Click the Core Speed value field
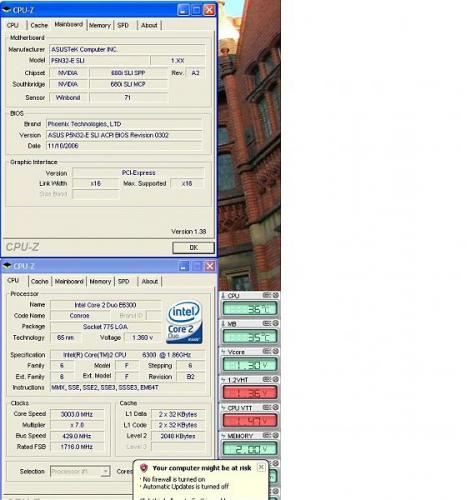The height and width of the screenshot is (500, 471). pos(77,414)
